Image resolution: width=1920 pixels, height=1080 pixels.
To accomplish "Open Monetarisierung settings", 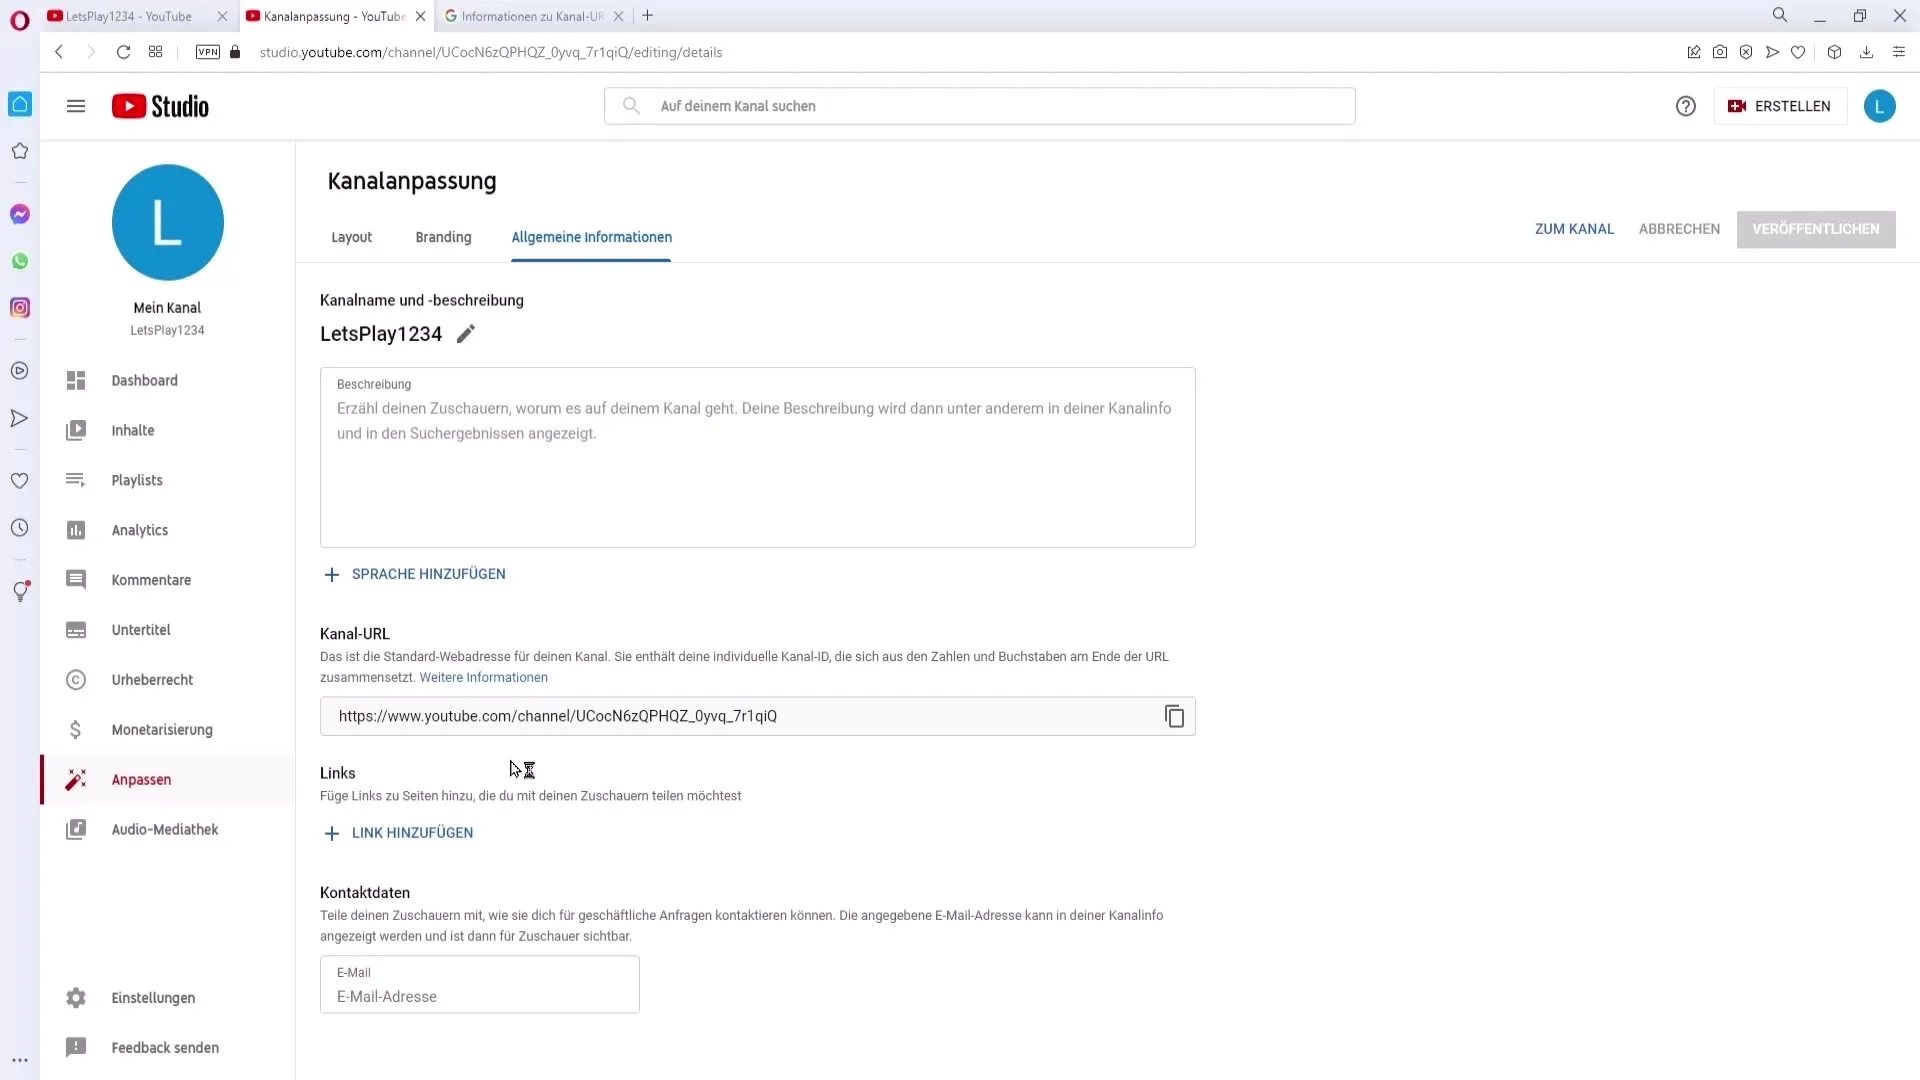I will tap(162, 729).
